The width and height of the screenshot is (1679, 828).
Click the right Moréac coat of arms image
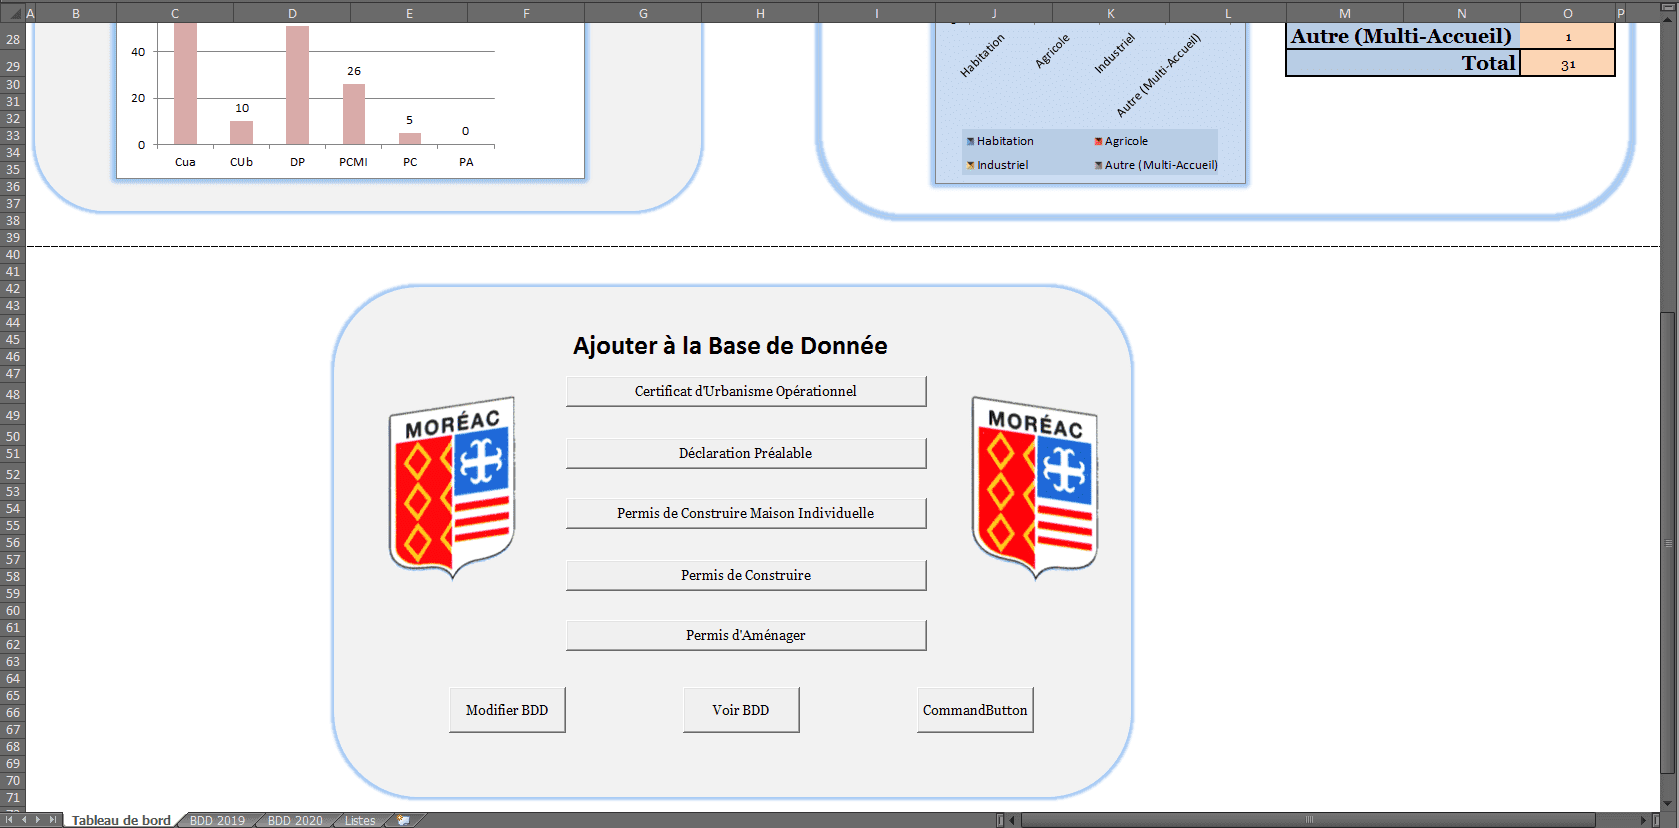[1035, 487]
